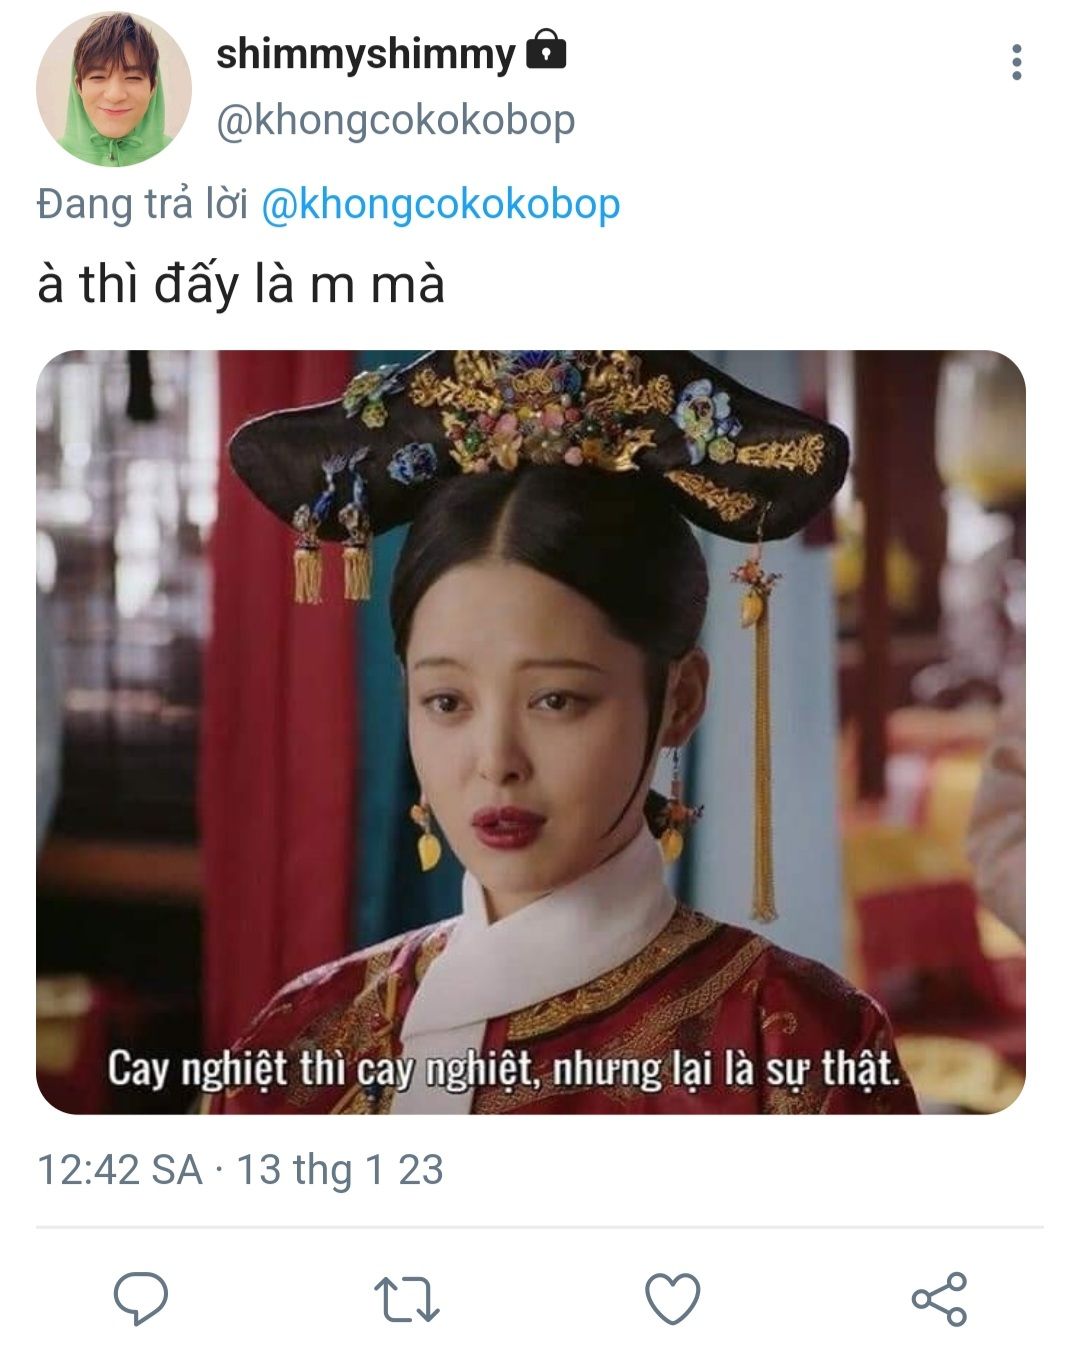
Task: Tap the retweet arrows icon
Action: [407, 1299]
